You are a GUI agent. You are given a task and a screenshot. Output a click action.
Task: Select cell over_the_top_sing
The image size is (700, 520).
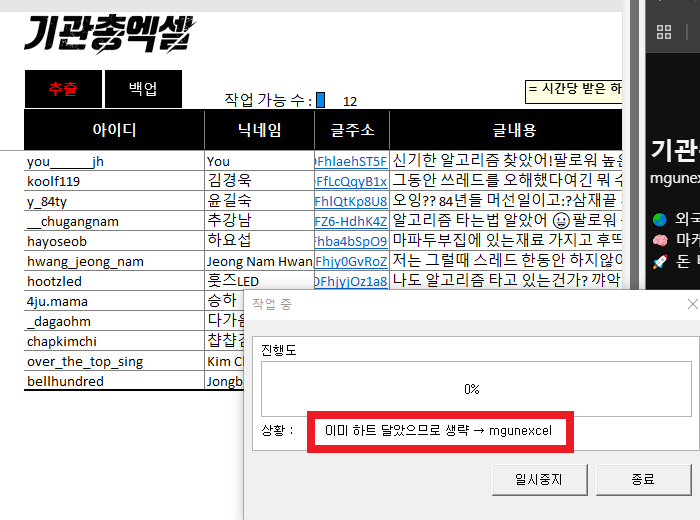click(114, 361)
